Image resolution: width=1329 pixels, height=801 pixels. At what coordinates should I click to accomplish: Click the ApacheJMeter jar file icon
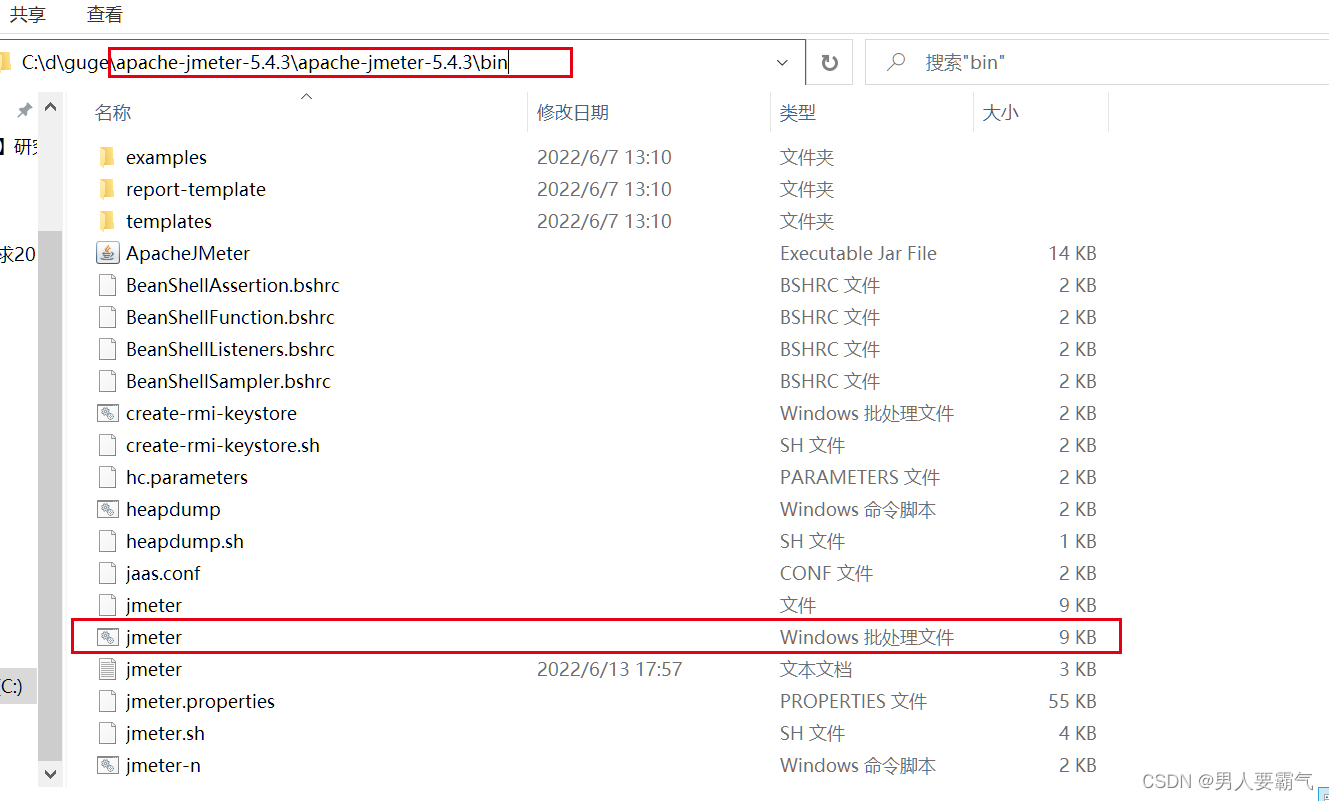108,253
